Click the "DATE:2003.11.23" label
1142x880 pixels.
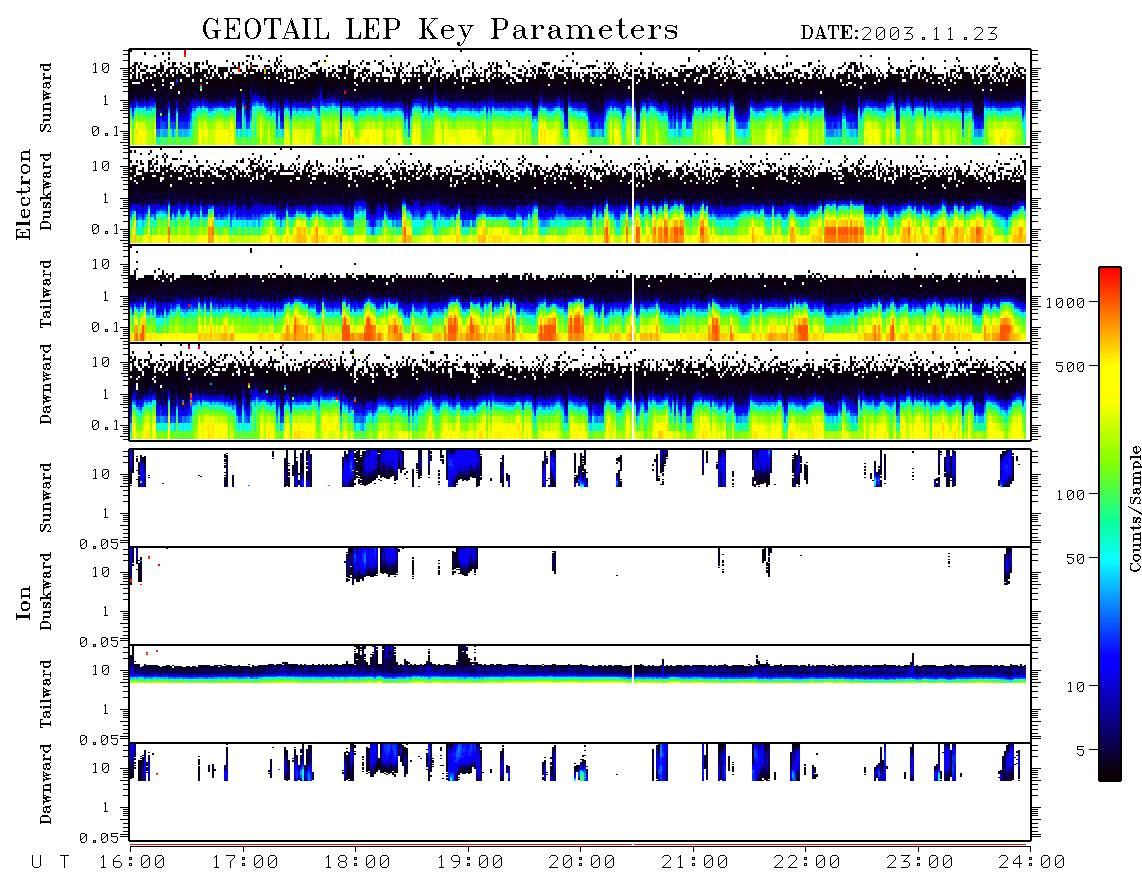[899, 34]
